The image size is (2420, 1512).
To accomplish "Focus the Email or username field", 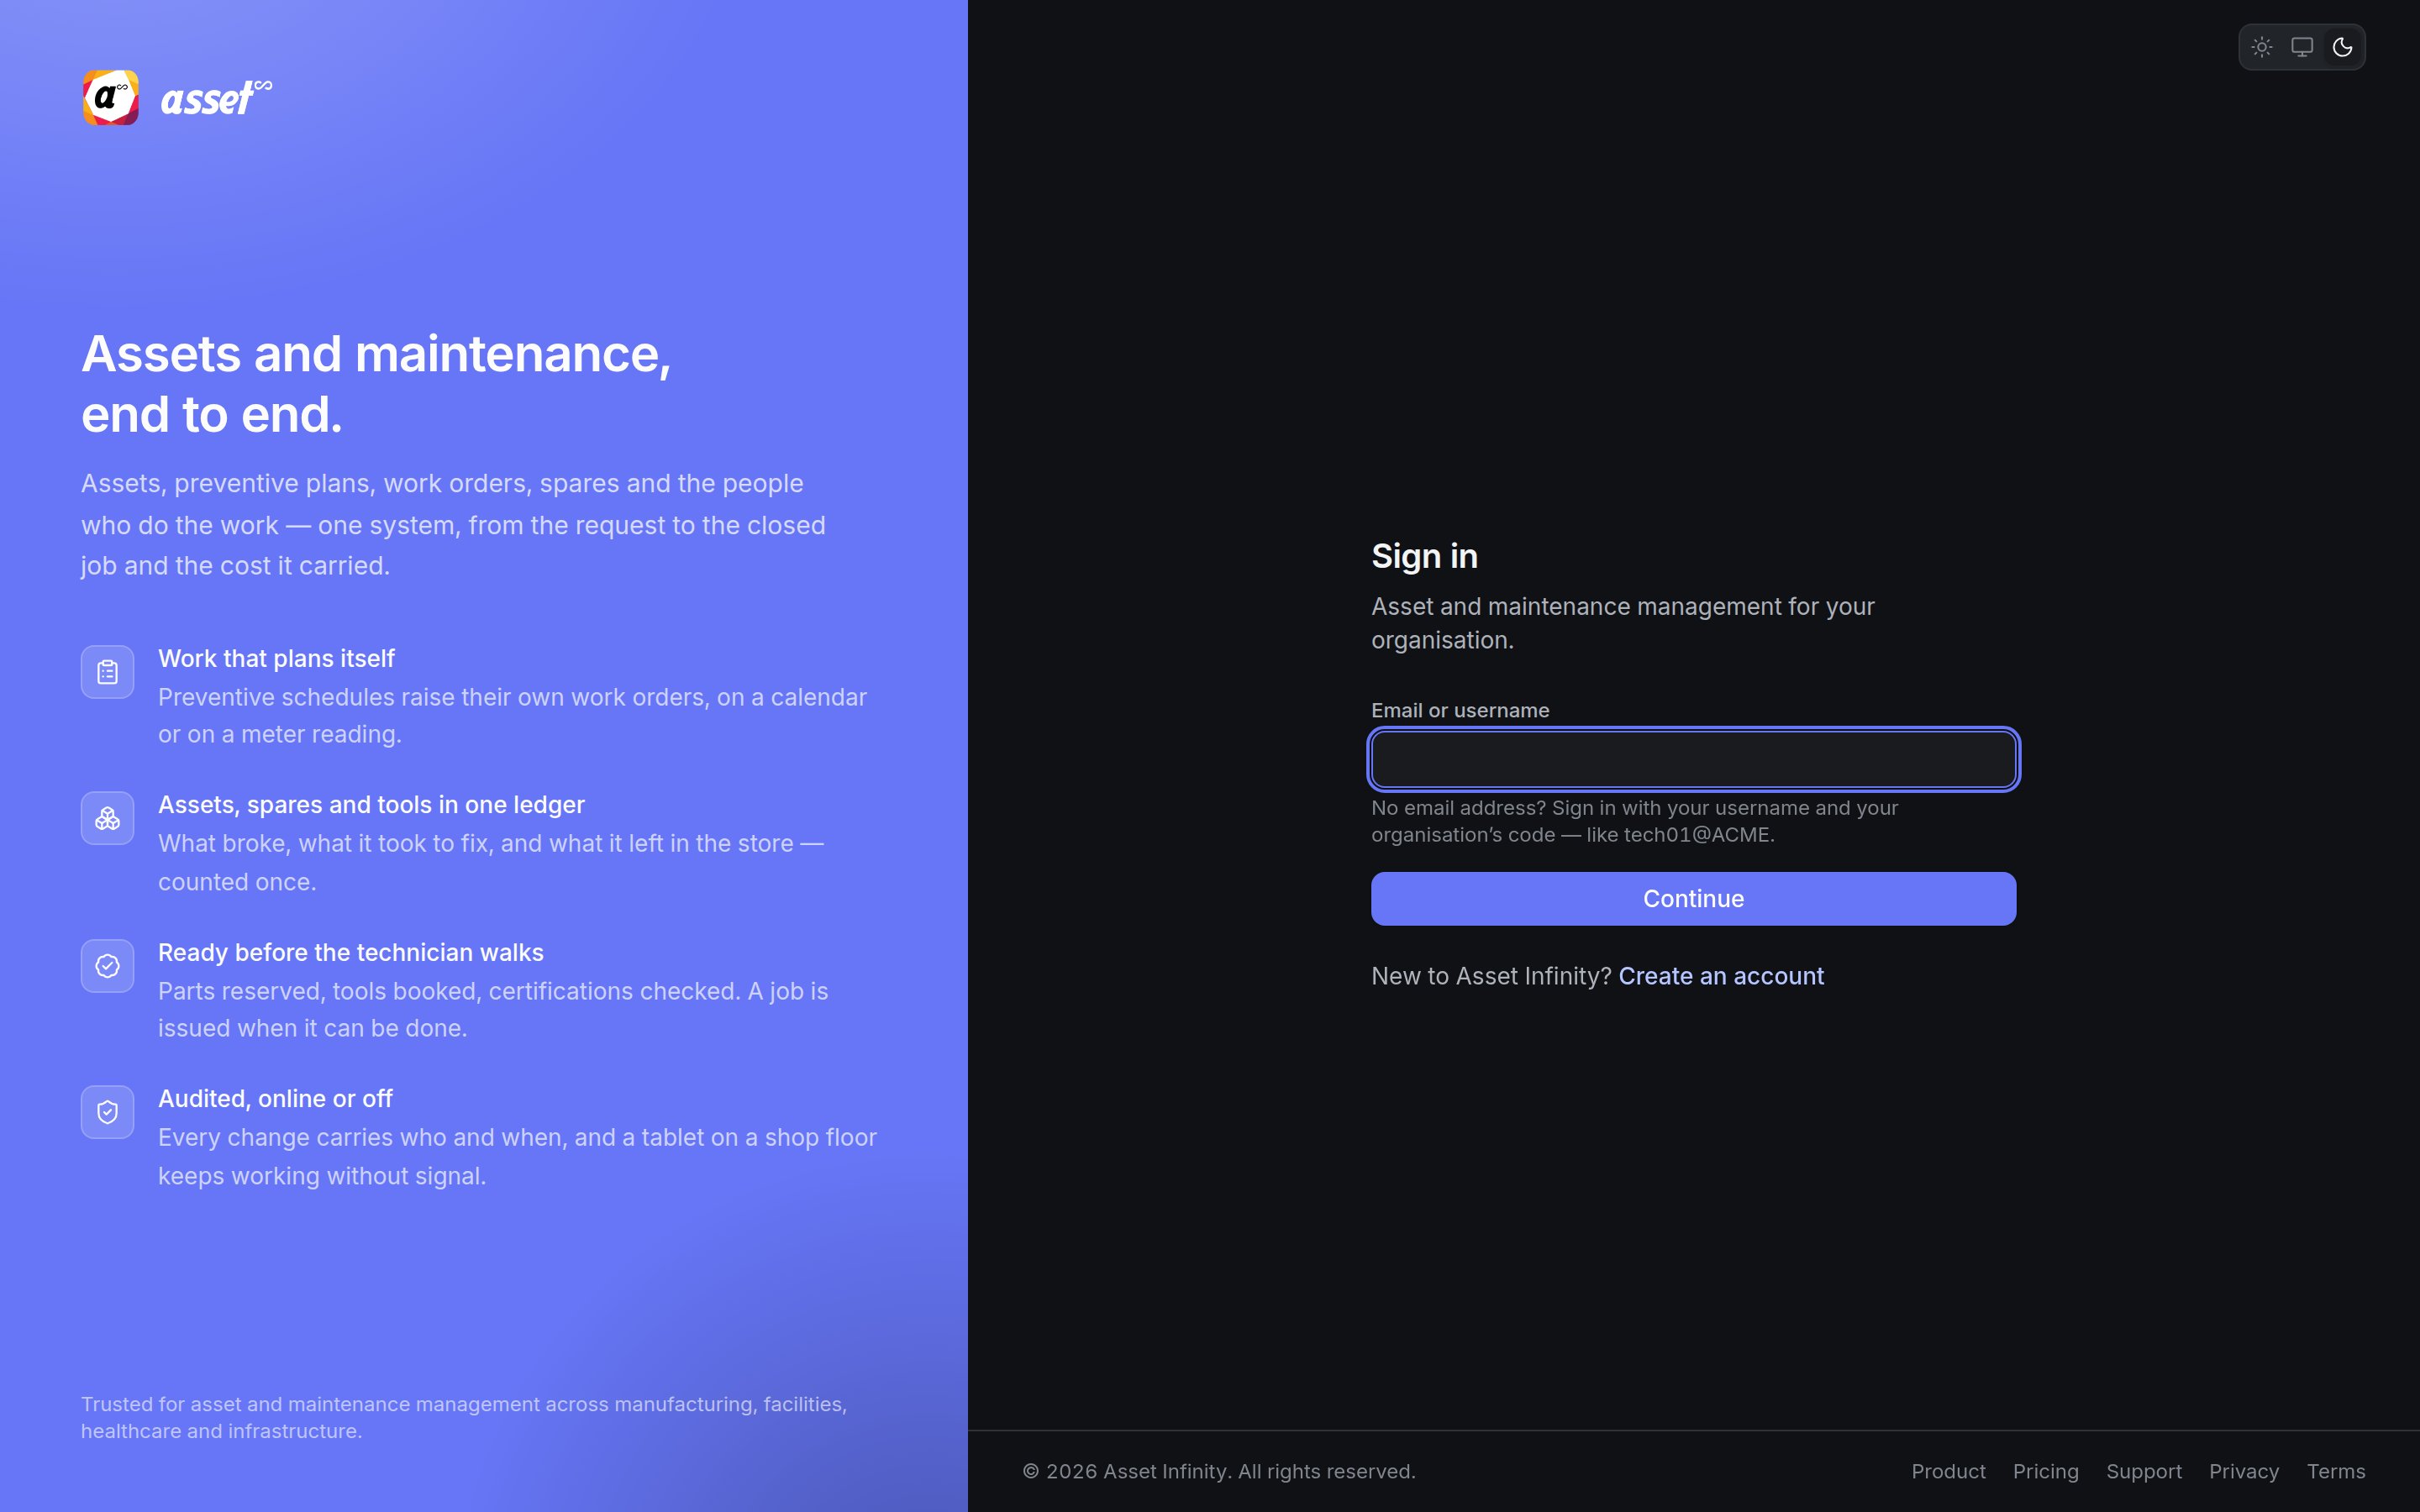I will pyautogui.click(x=1693, y=760).
